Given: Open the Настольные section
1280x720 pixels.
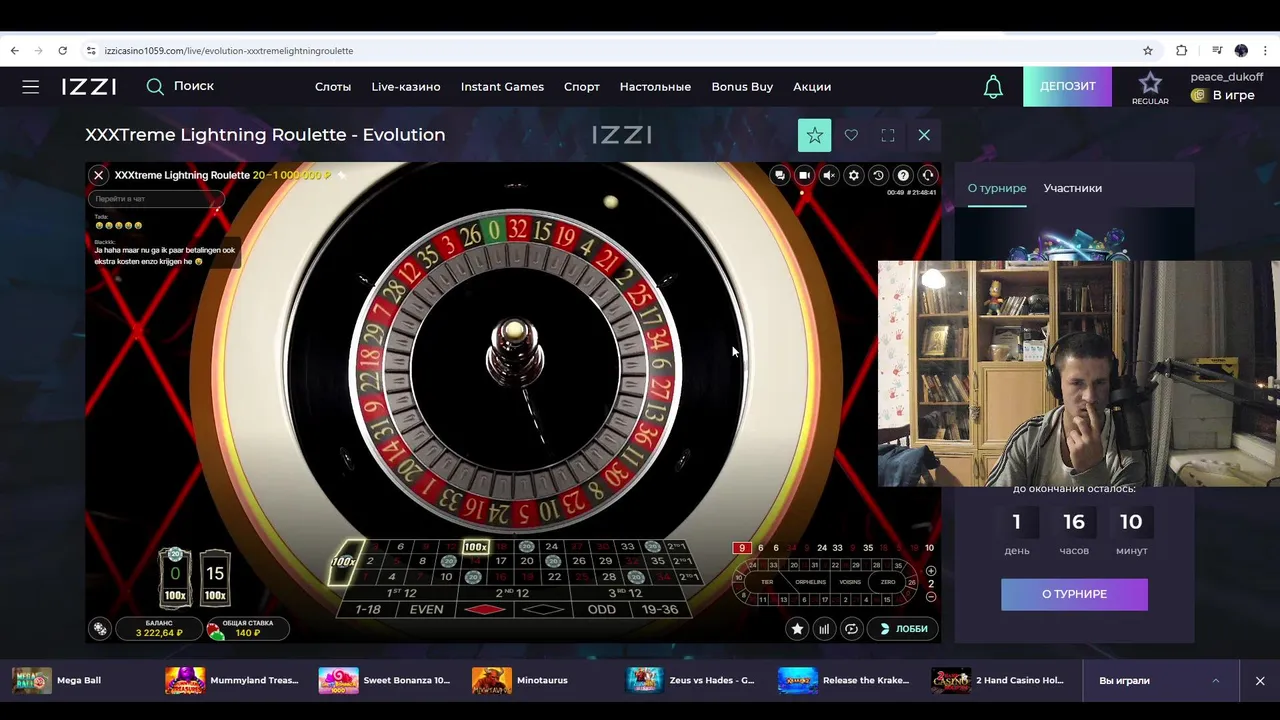Looking at the screenshot, I should [x=655, y=87].
